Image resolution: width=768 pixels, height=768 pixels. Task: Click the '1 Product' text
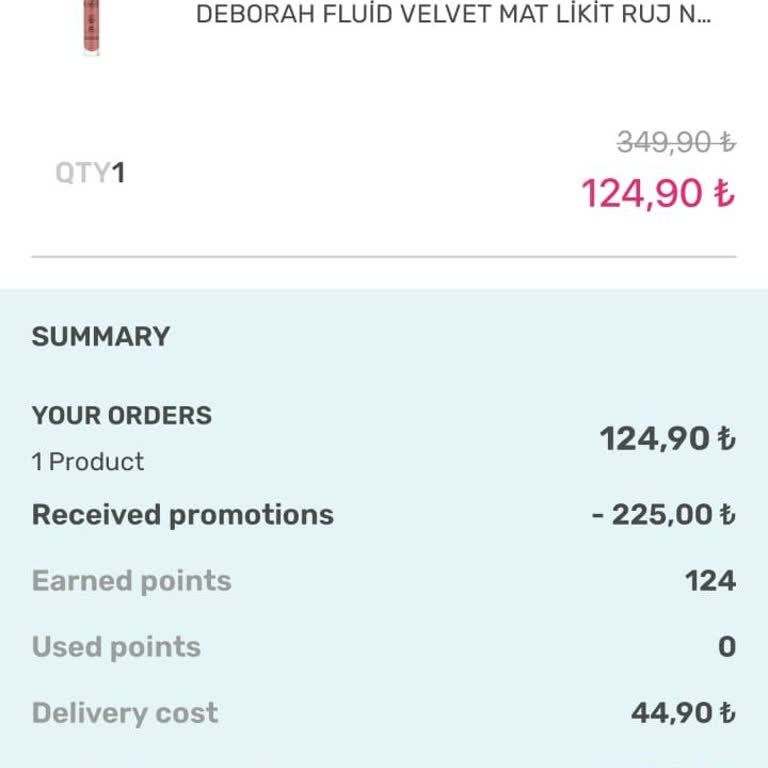tap(88, 462)
